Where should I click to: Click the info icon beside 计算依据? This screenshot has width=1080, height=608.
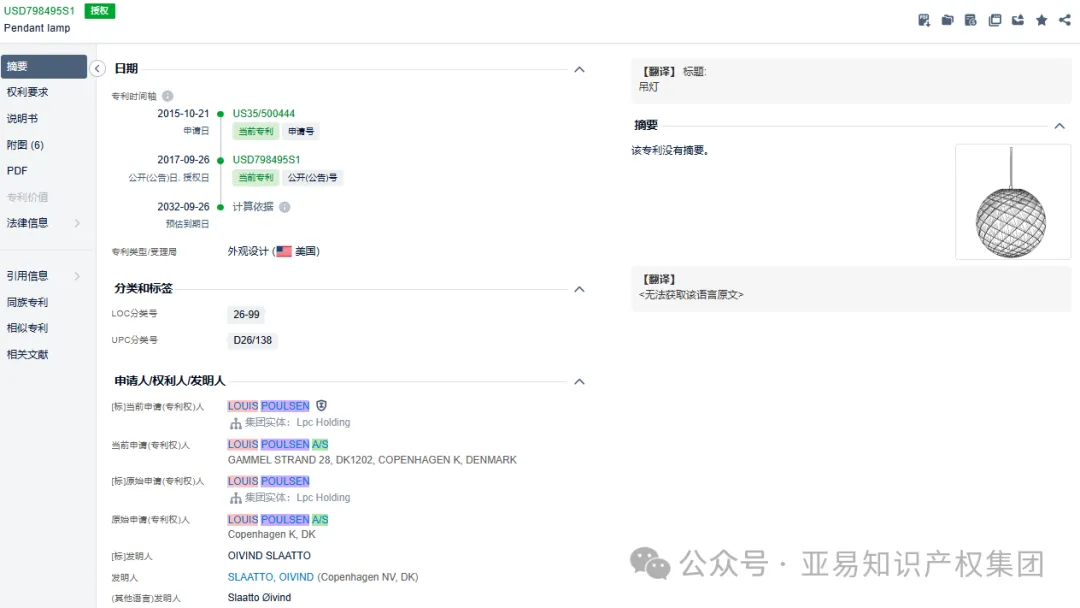[284, 207]
